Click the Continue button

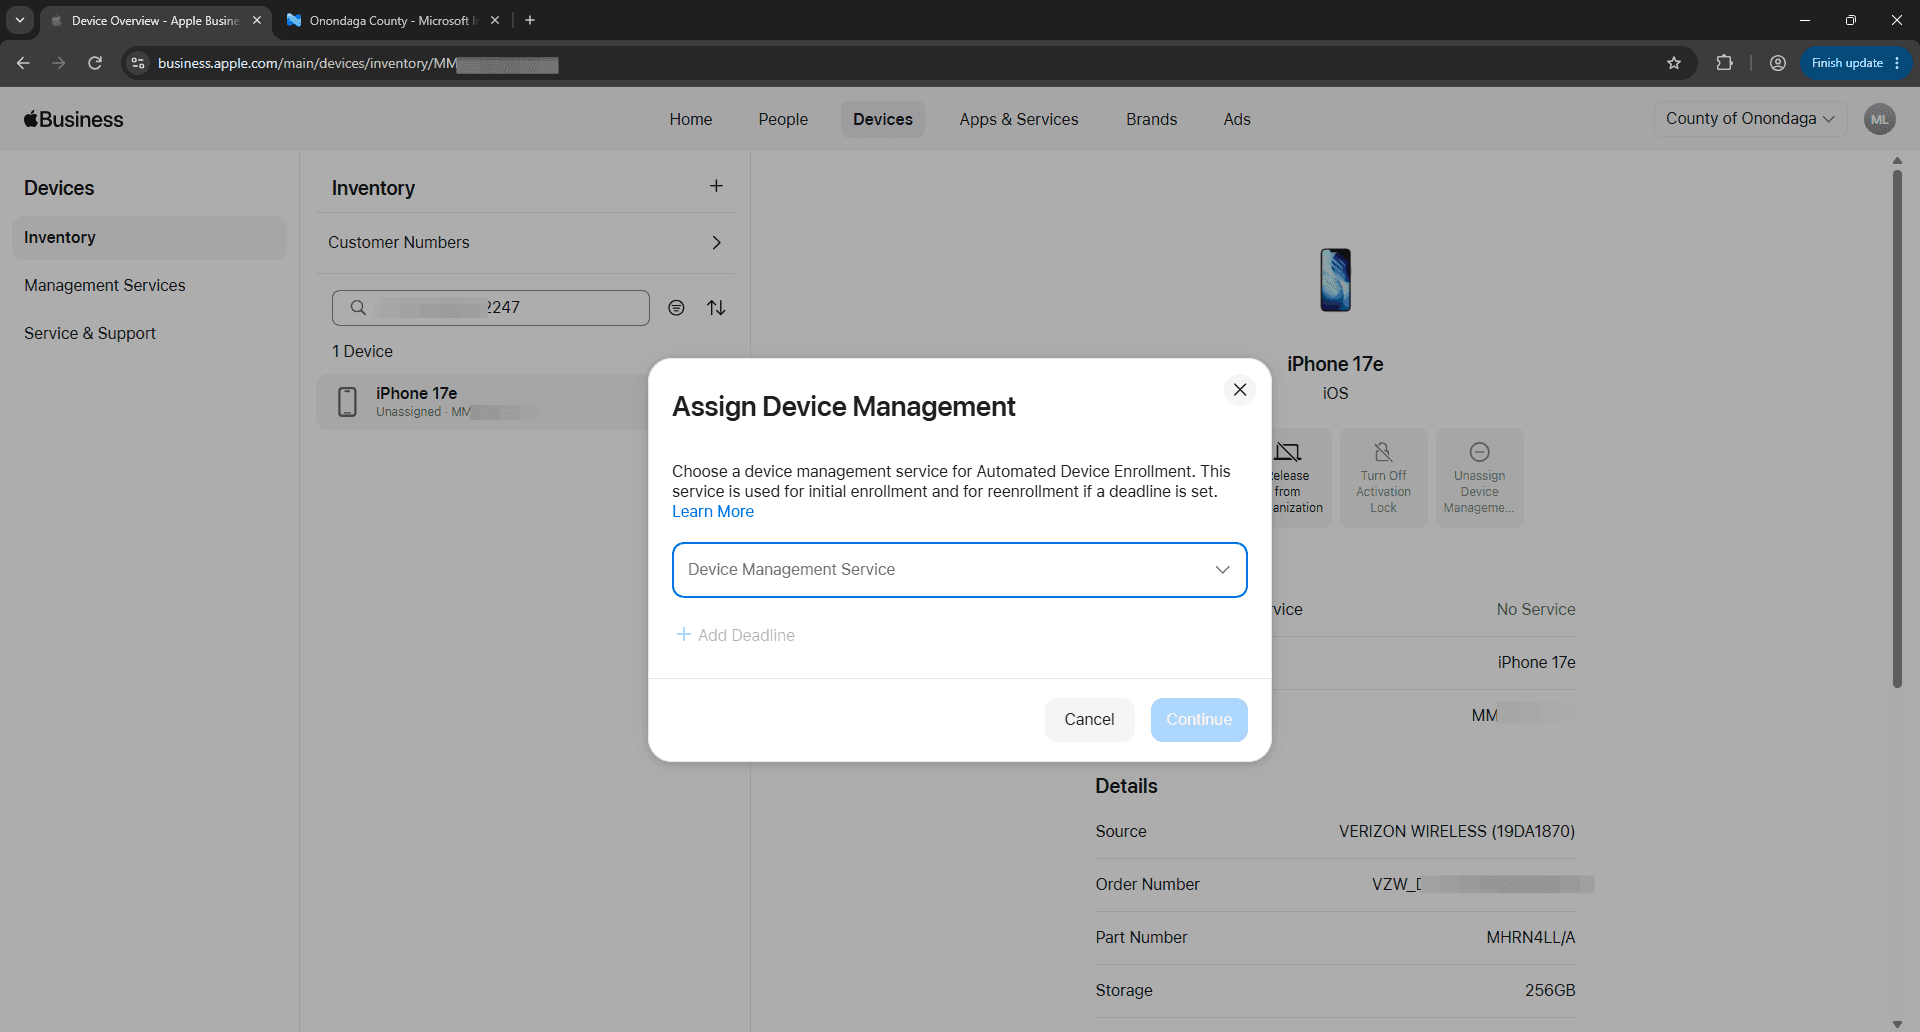[1199, 720]
